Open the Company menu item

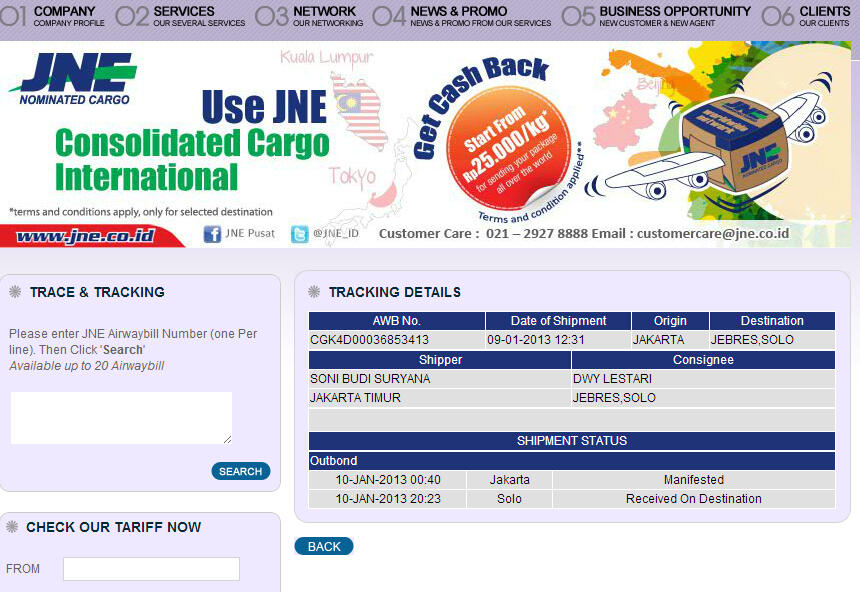click(53, 16)
